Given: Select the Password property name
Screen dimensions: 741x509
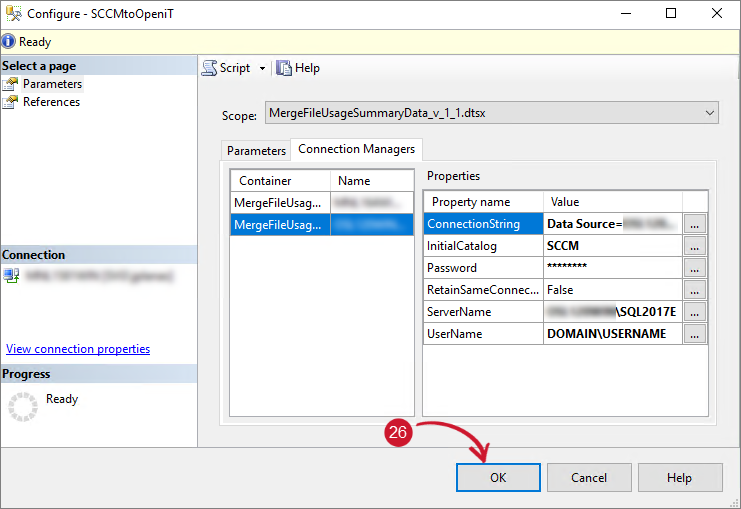Looking at the screenshot, I should click(x=483, y=268).
